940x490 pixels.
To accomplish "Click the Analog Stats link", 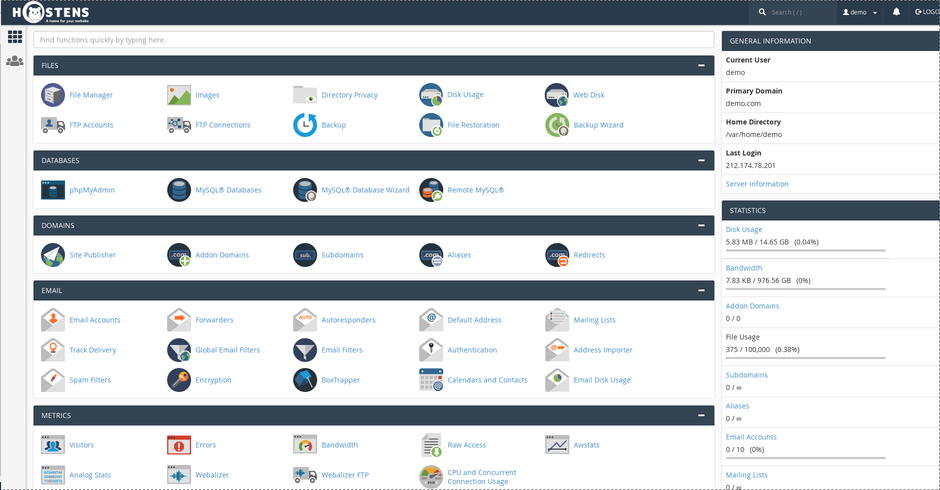I will tap(90, 475).
